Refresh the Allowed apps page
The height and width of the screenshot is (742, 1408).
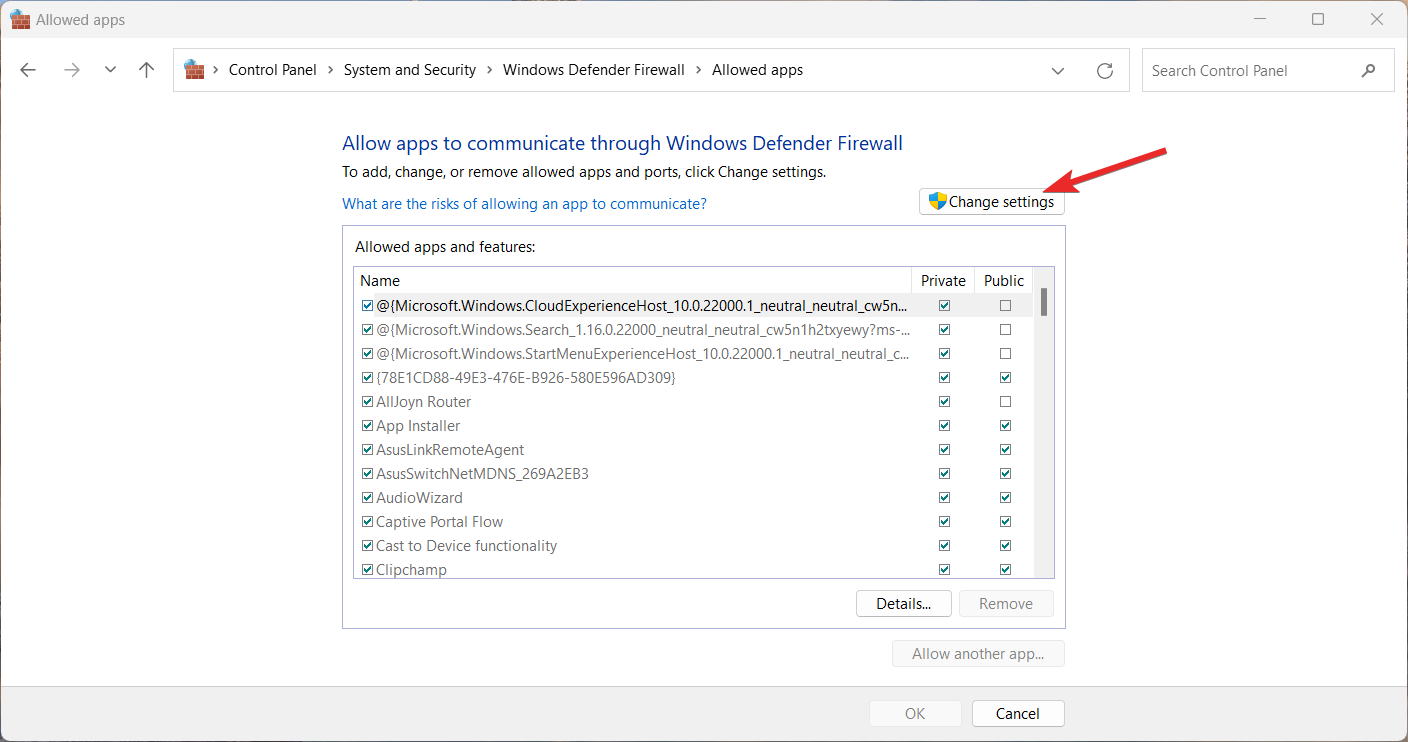[x=1105, y=70]
